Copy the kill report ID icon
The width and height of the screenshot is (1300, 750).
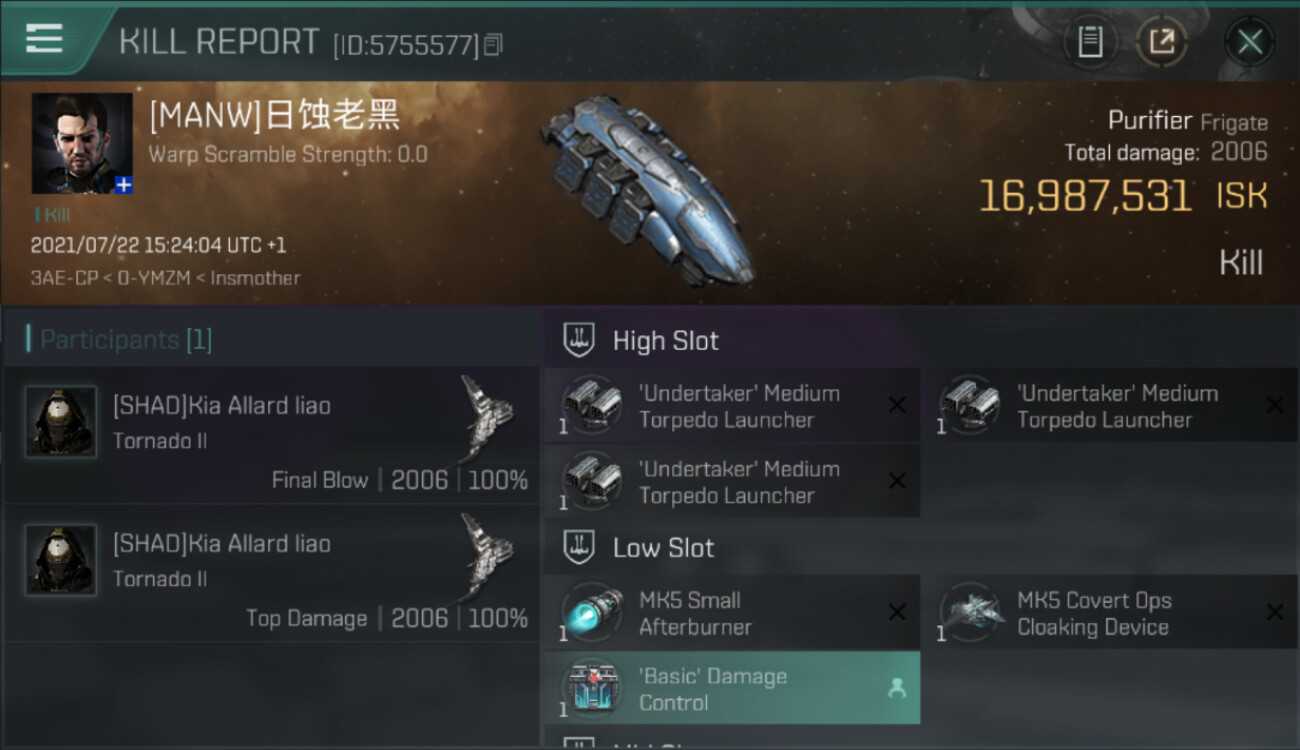coord(493,45)
